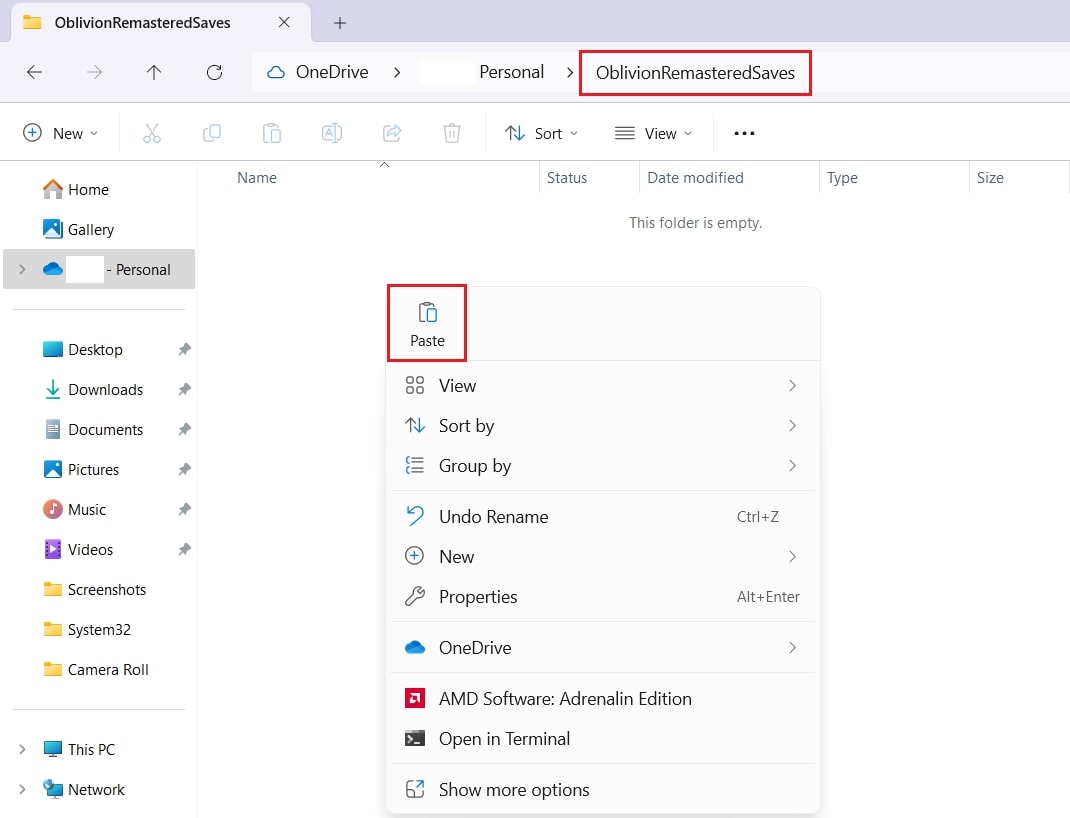1070x818 pixels.
Task: Open the See more ellipsis menu
Action: 744,133
